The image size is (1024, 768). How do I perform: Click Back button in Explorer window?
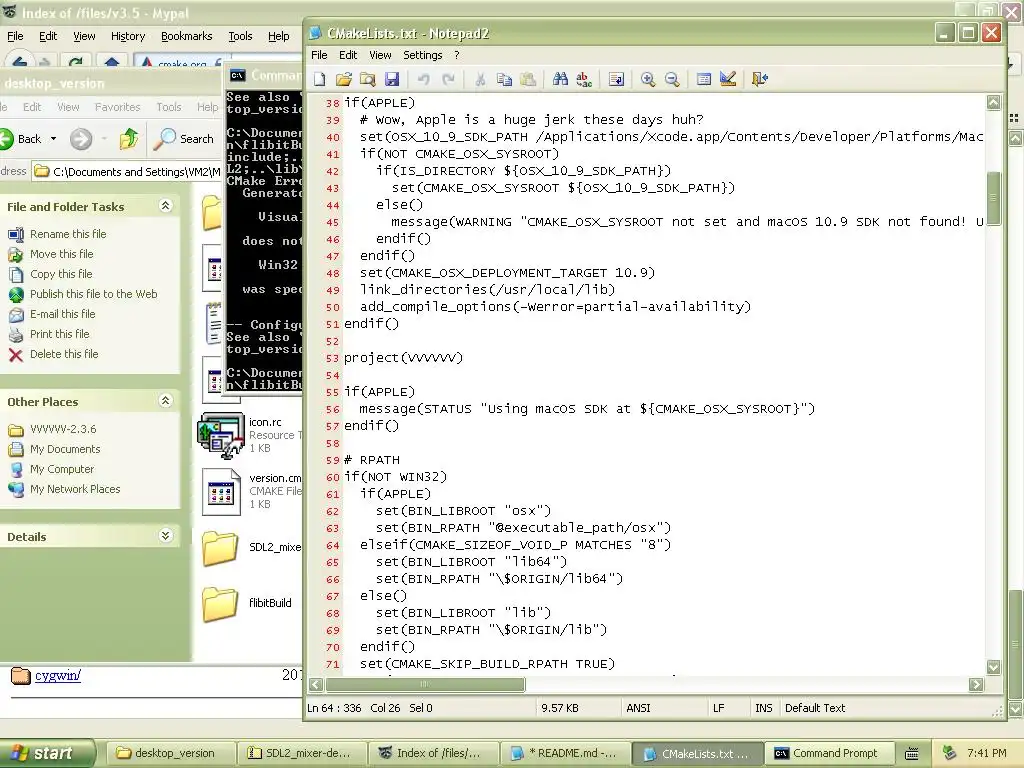21,138
